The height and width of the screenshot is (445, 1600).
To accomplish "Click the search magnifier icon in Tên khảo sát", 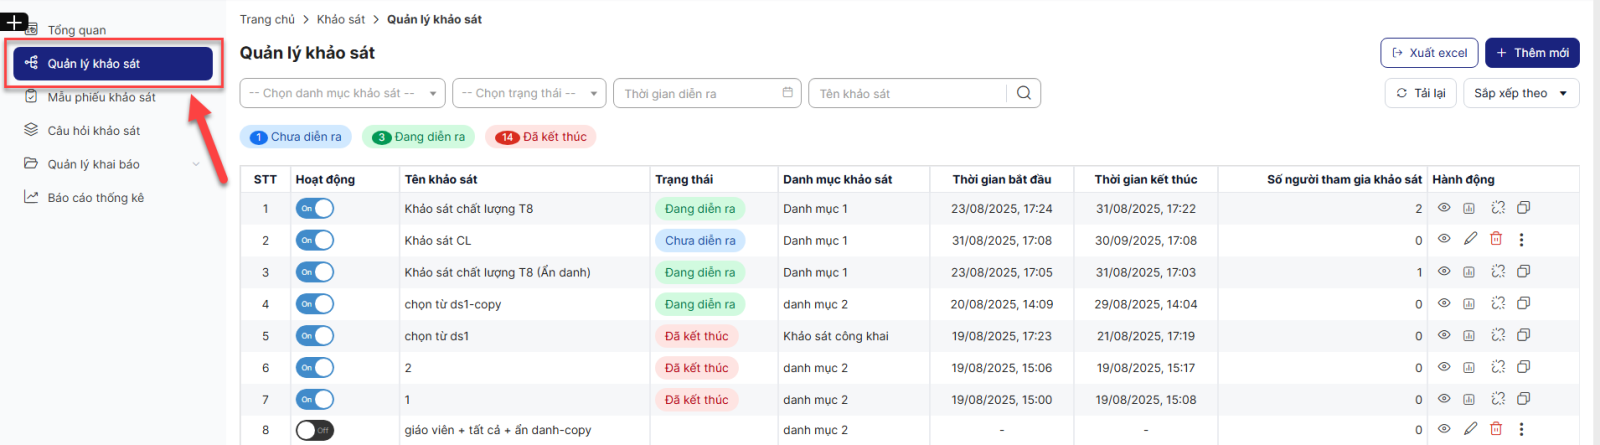I will point(1023,93).
